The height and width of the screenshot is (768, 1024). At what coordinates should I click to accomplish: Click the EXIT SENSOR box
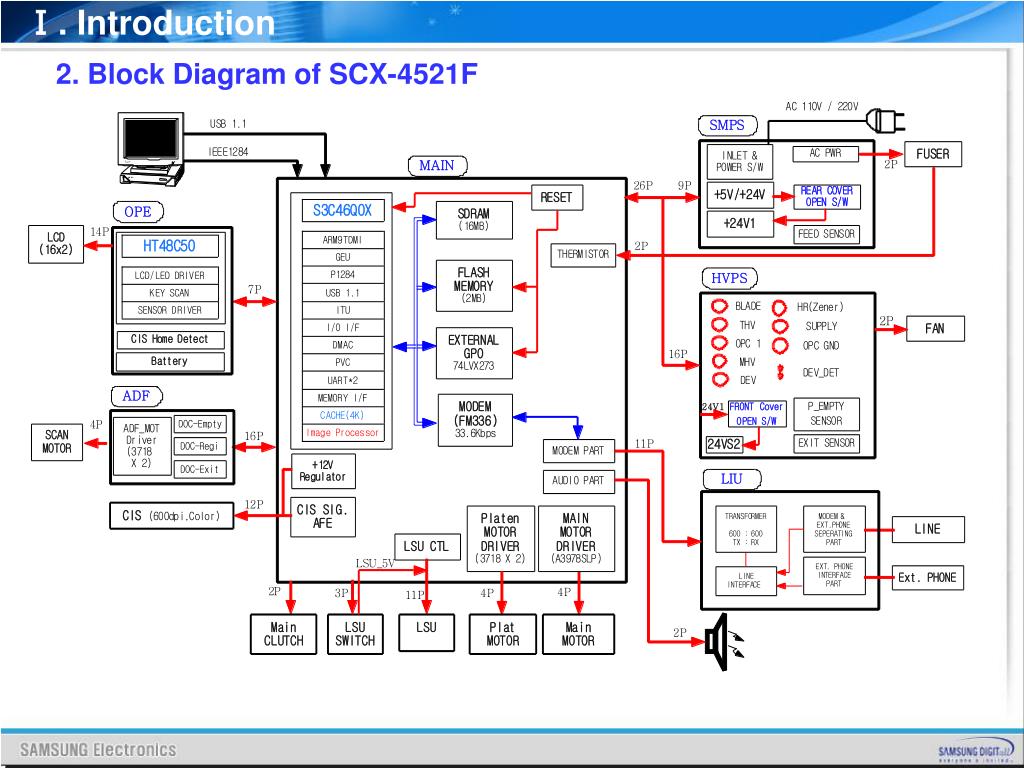tap(827, 443)
